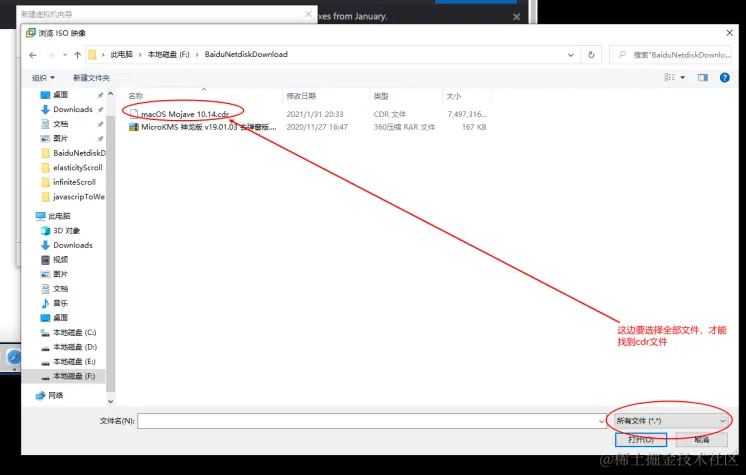Expand the file name history dropdown

pyautogui.click(x=601, y=421)
